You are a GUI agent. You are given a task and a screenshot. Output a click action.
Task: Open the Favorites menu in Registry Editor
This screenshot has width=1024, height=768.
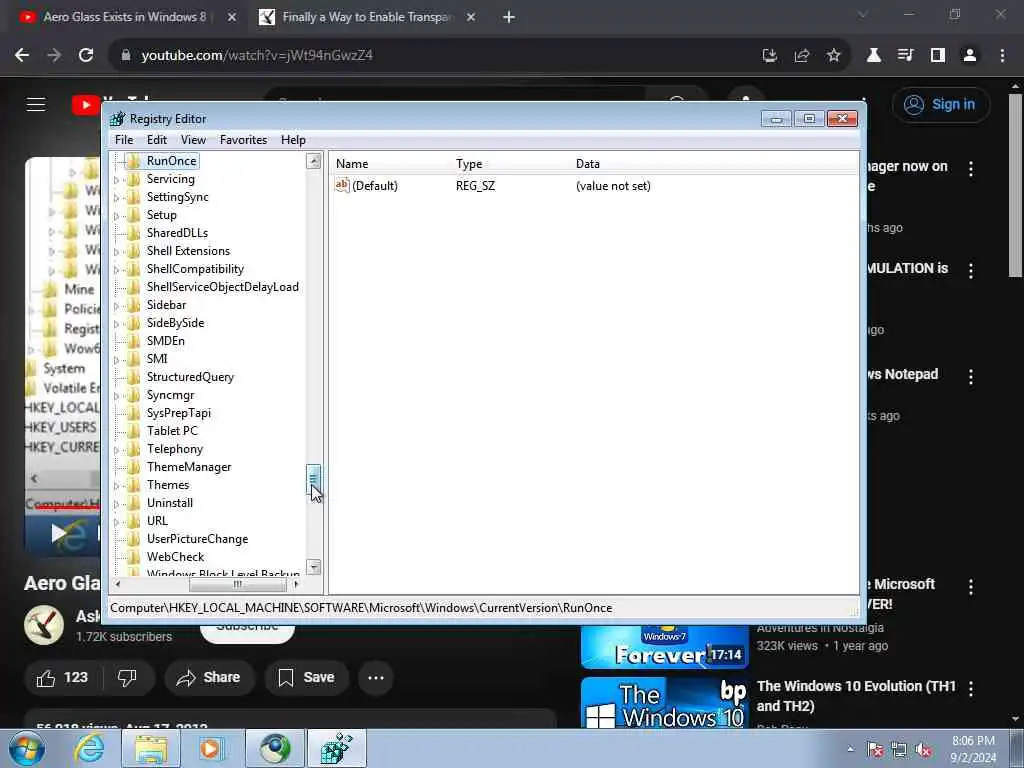[x=243, y=140]
